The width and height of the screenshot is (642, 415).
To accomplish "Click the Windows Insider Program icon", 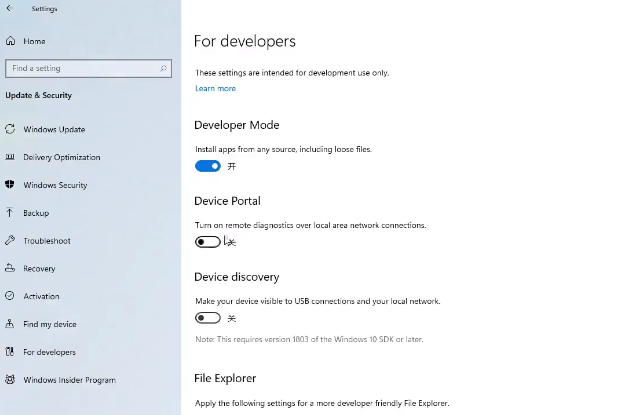I will click(x=10, y=380).
